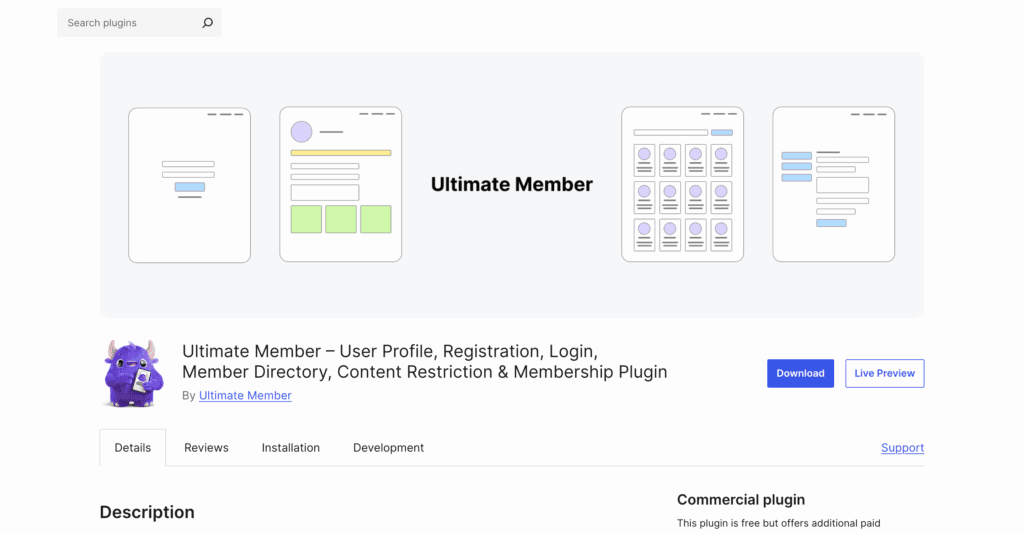The image size is (1024, 533).
Task: Click the member directory grid mockup
Action: (682, 184)
